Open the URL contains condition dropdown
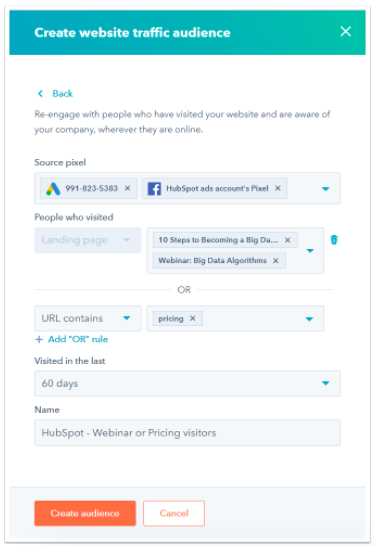 pyautogui.click(x=88, y=318)
